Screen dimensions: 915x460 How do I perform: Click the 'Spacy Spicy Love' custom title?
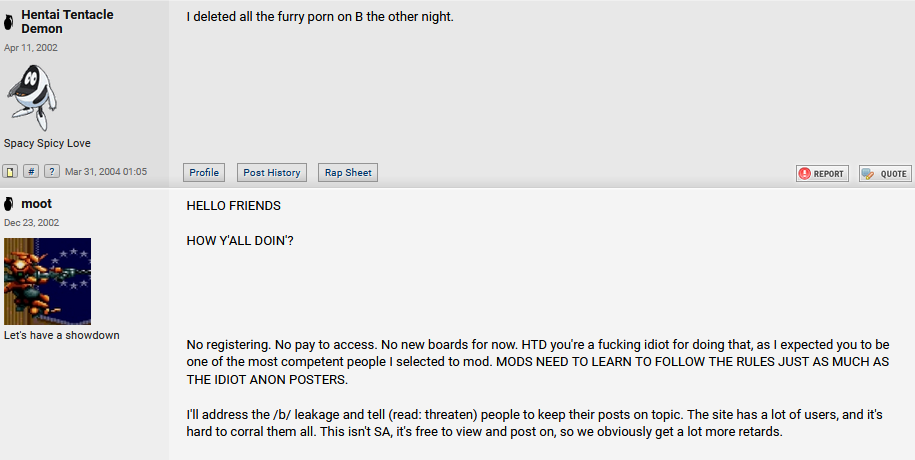pyautogui.click(x=47, y=143)
